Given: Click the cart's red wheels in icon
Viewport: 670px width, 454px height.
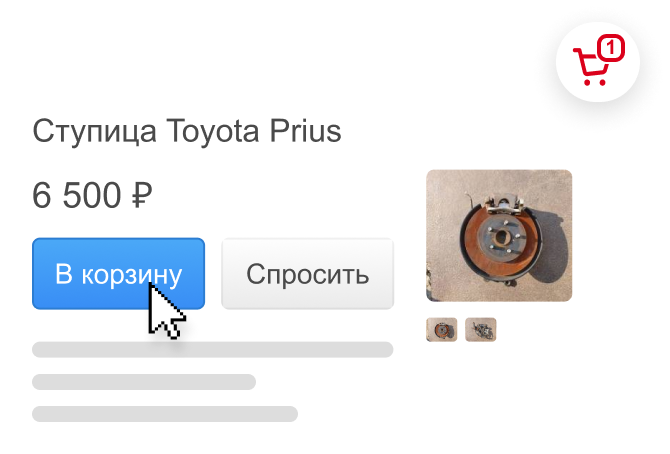Looking at the screenshot, I should tap(595, 82).
